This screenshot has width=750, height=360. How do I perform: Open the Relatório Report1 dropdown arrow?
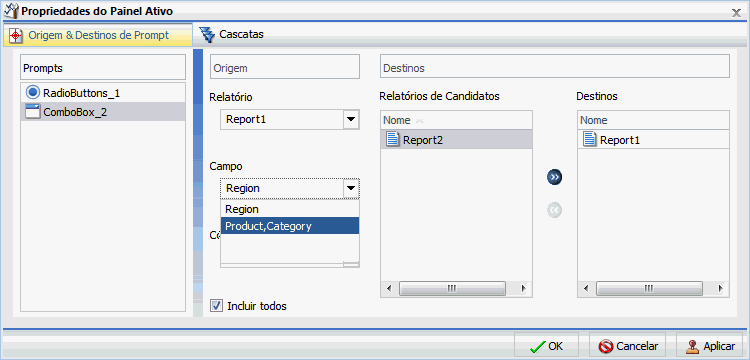(351, 120)
